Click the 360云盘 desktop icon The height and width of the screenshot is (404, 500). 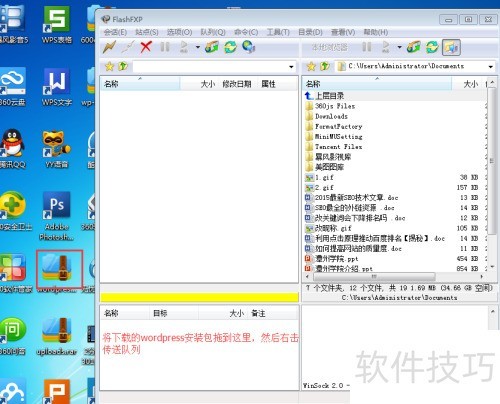click(x=13, y=87)
